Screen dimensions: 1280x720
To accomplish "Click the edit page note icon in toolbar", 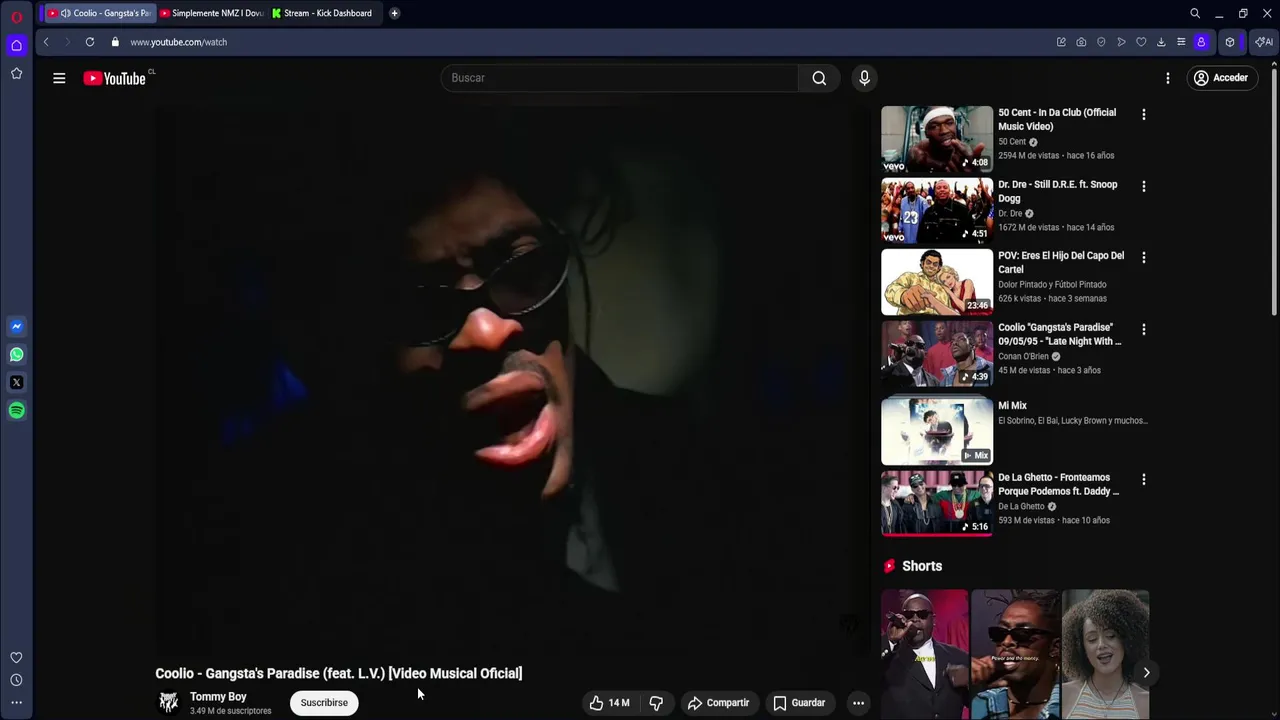I will [x=1061, y=42].
